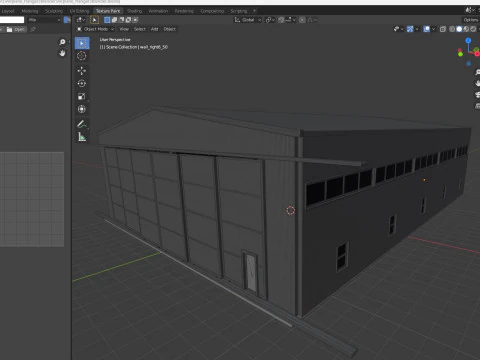Click the camera view gizmo icon
The height and width of the screenshot is (360, 480).
tap(477, 95)
